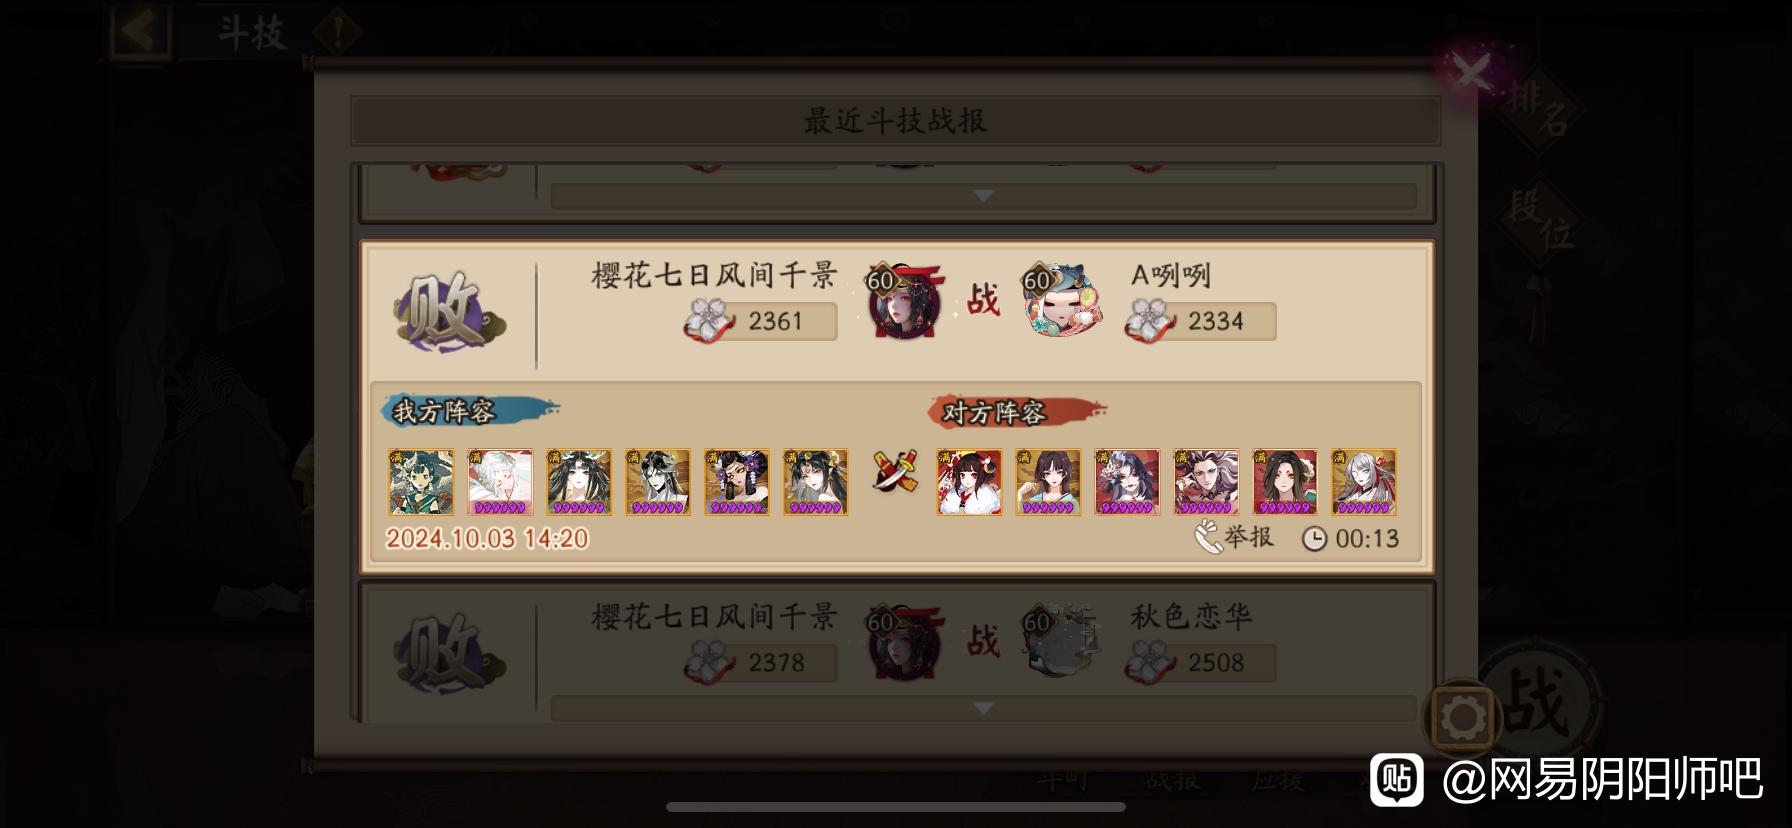Open the 排名 ranking tab
This screenshot has height=828, width=1792.
[1541, 111]
